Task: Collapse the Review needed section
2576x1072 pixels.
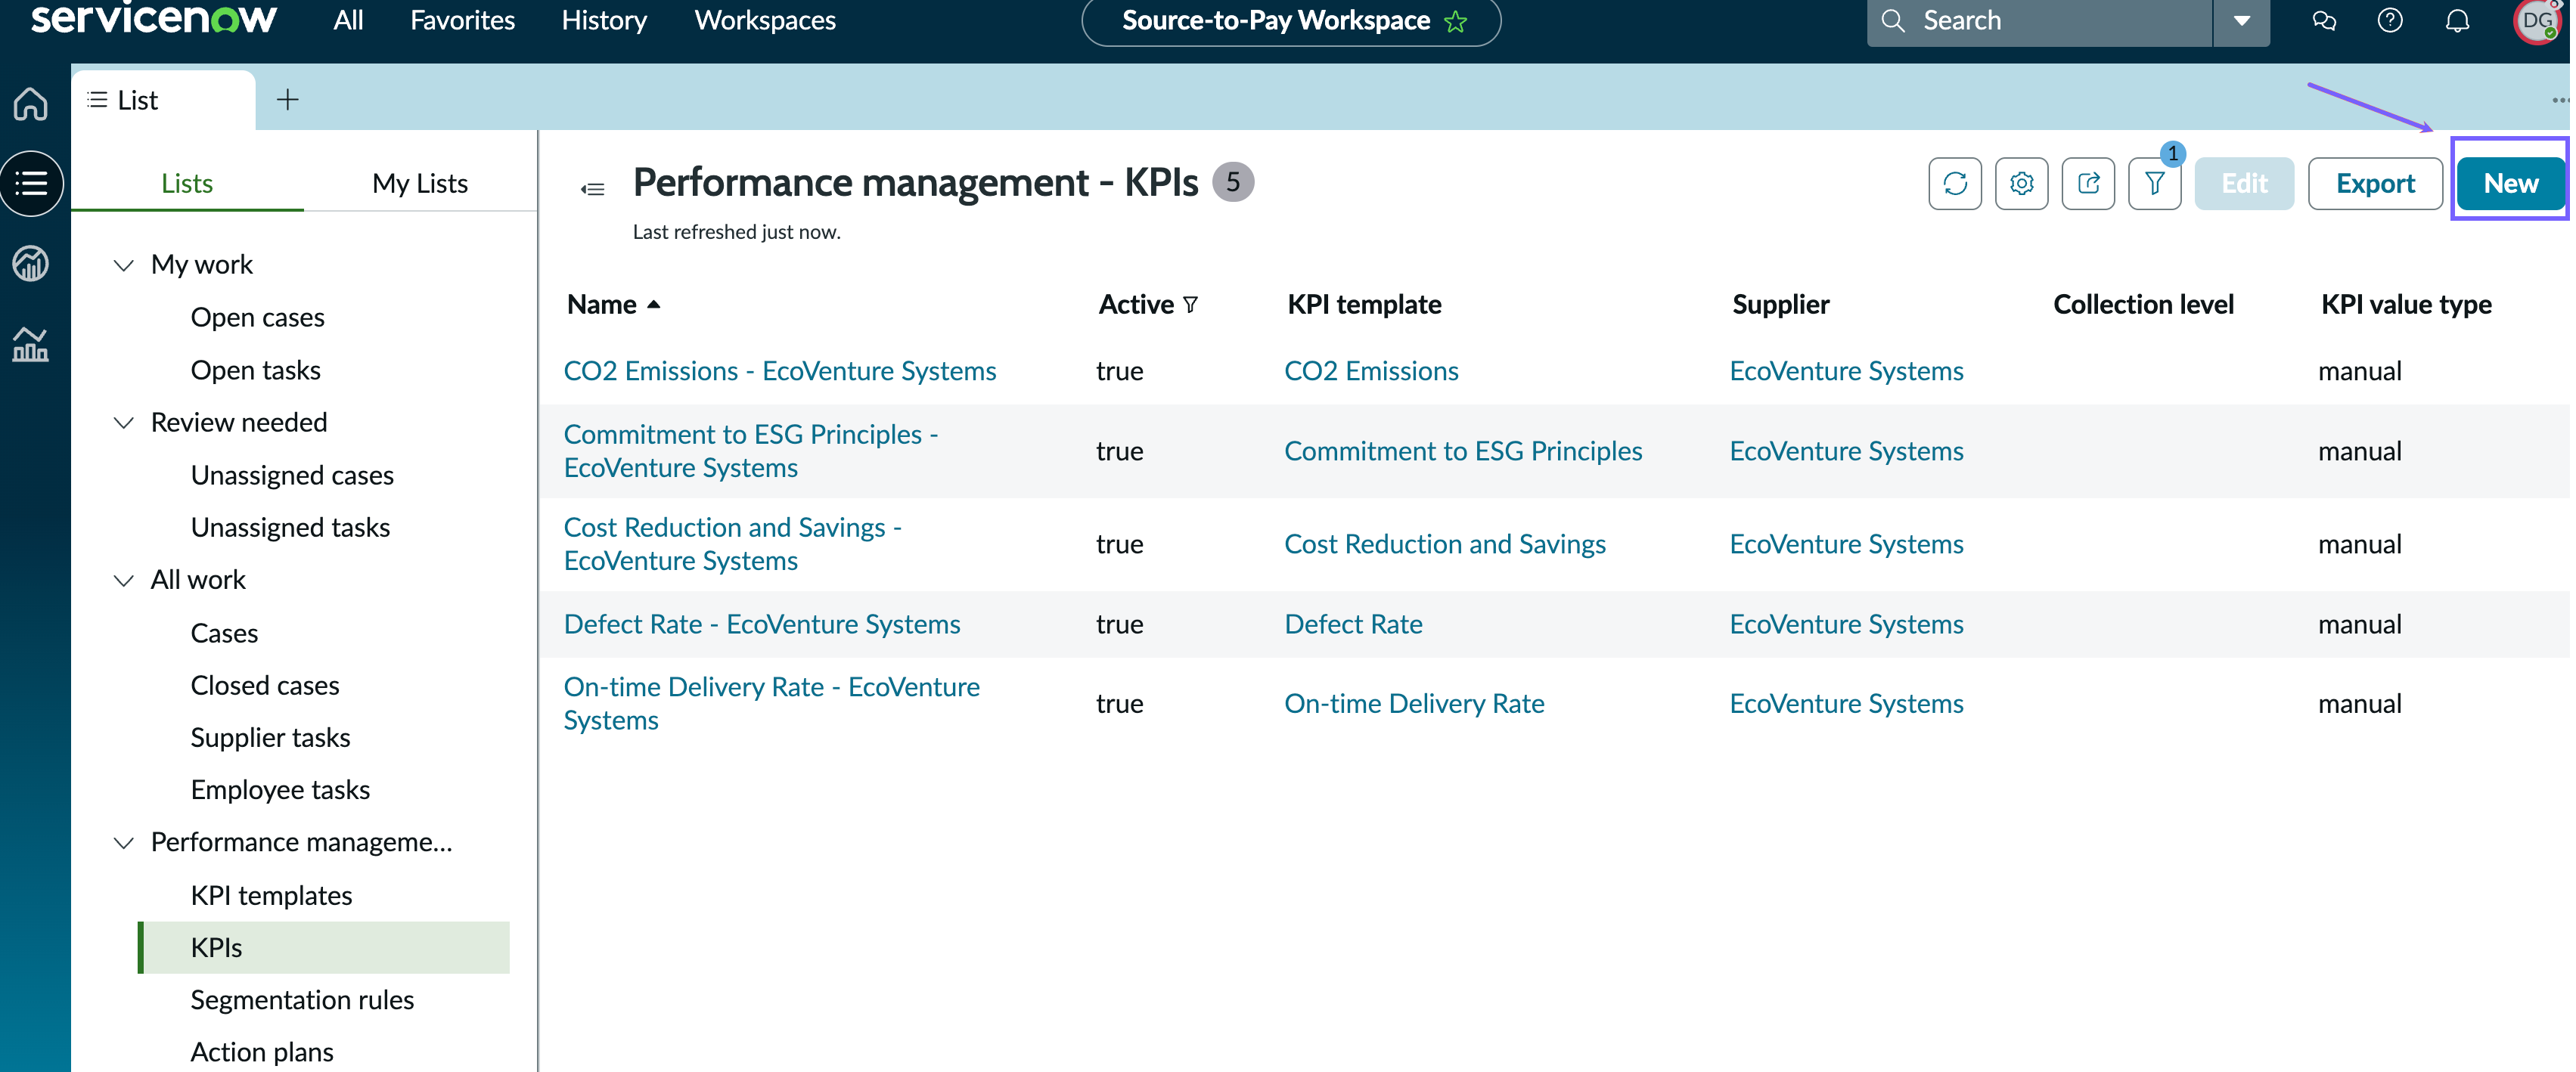Action: [x=123, y=423]
